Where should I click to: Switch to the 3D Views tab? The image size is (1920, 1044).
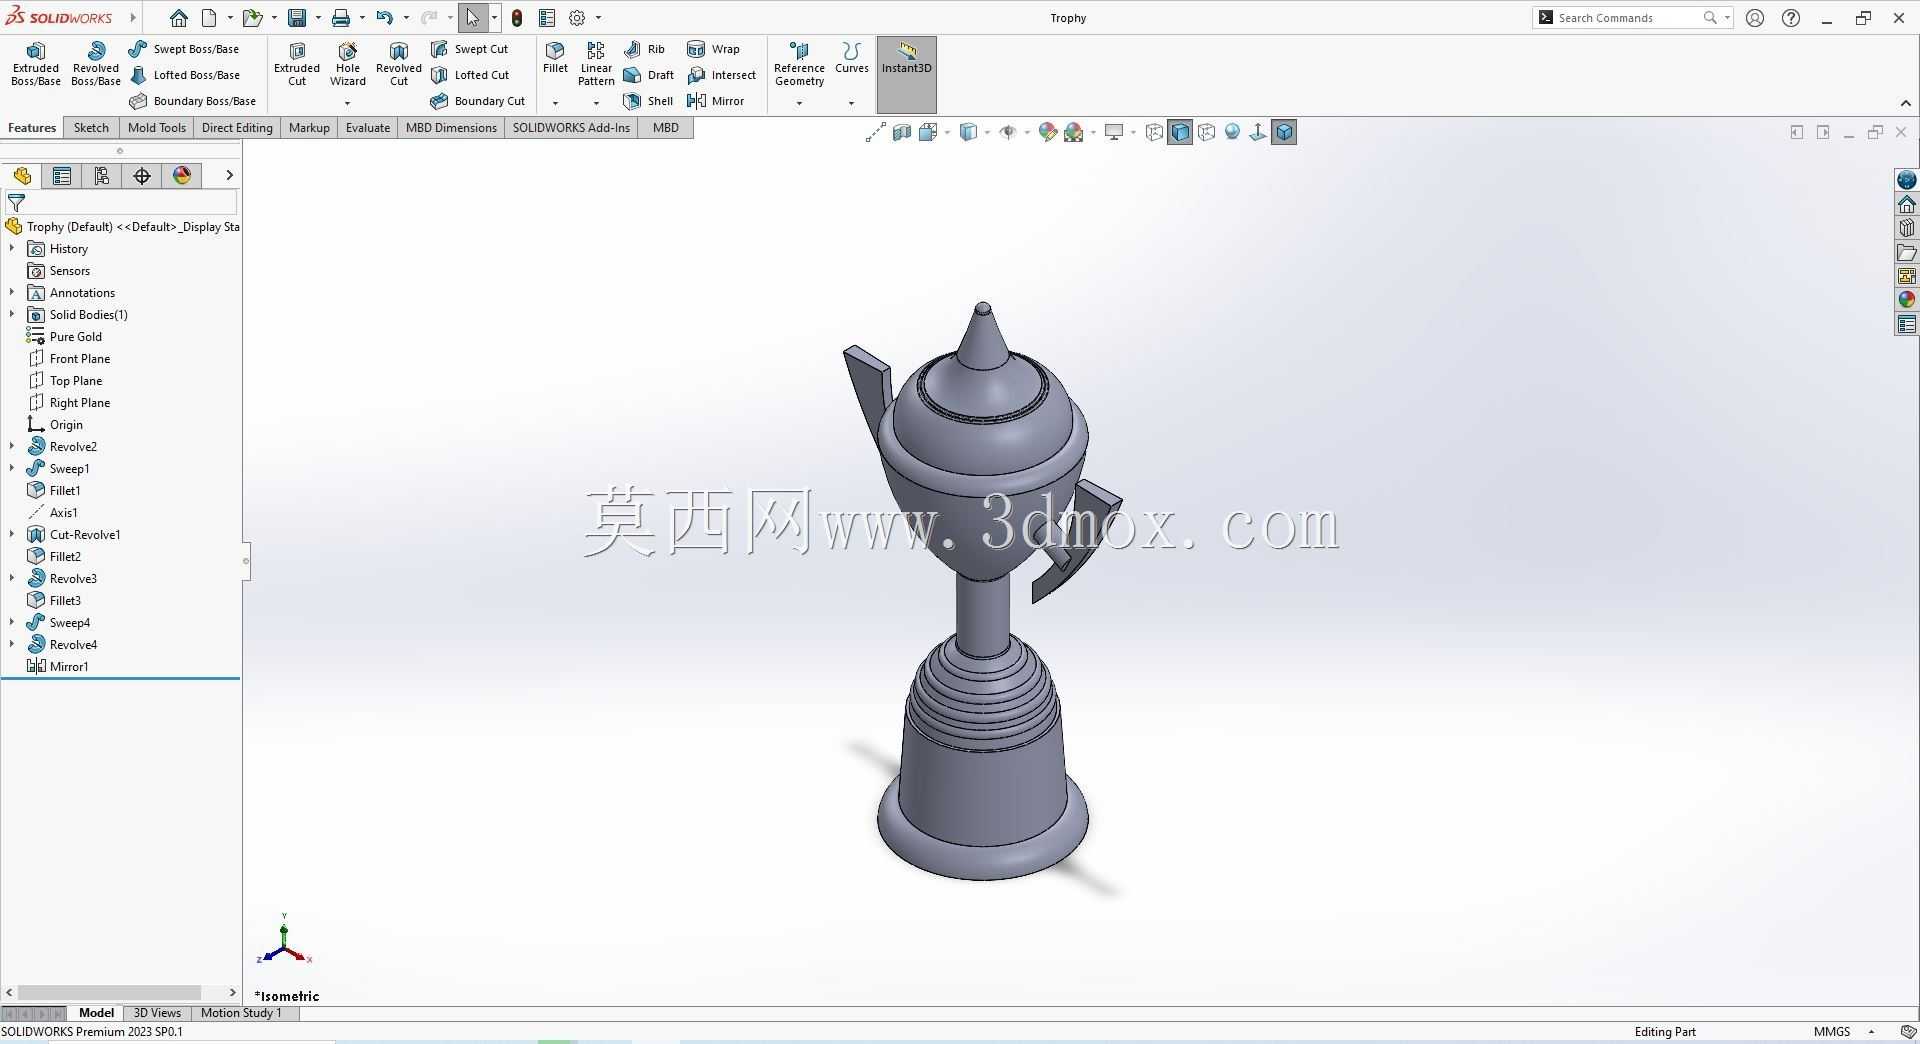[x=157, y=1013]
